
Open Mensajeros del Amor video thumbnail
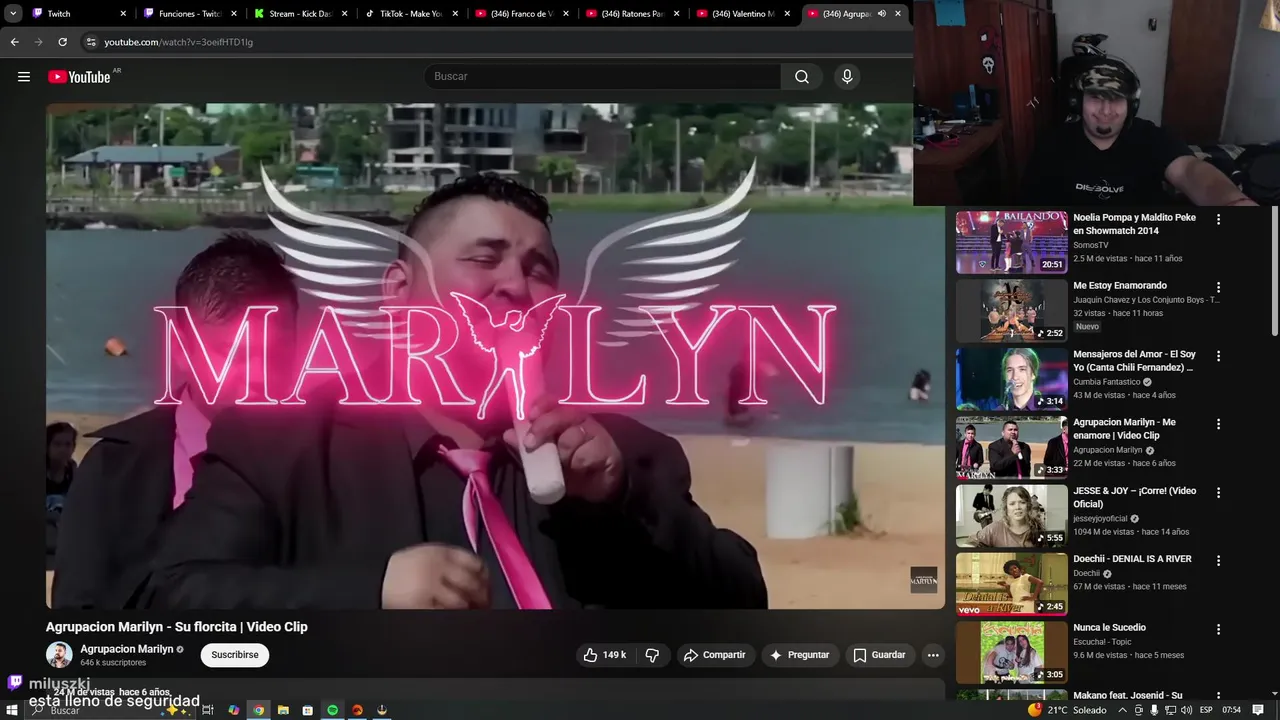tap(1011, 378)
